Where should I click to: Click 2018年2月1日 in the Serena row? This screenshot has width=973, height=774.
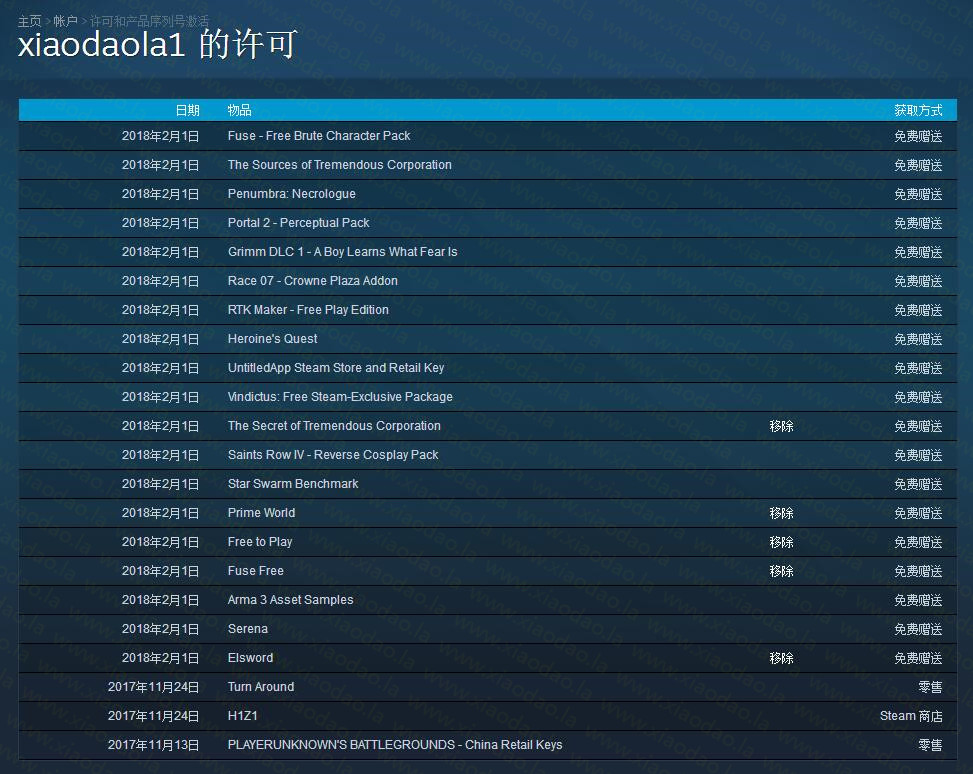pos(161,629)
